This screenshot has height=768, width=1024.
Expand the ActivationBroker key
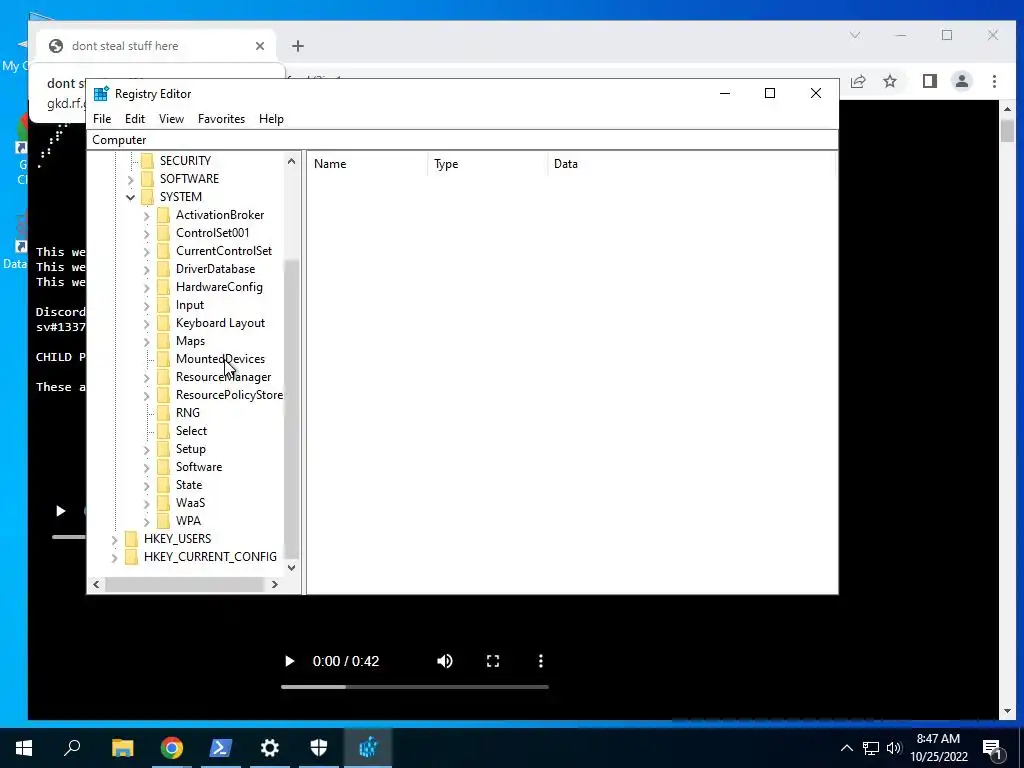point(146,215)
